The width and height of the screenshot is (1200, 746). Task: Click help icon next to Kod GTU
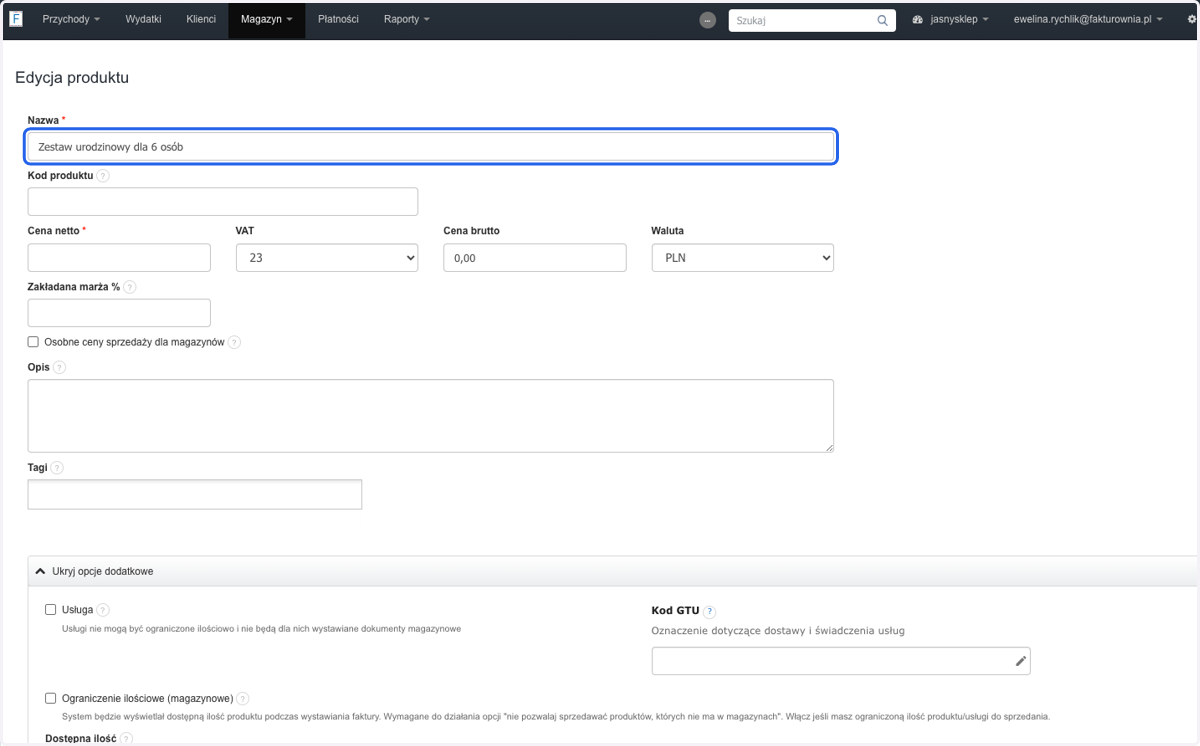click(710, 611)
